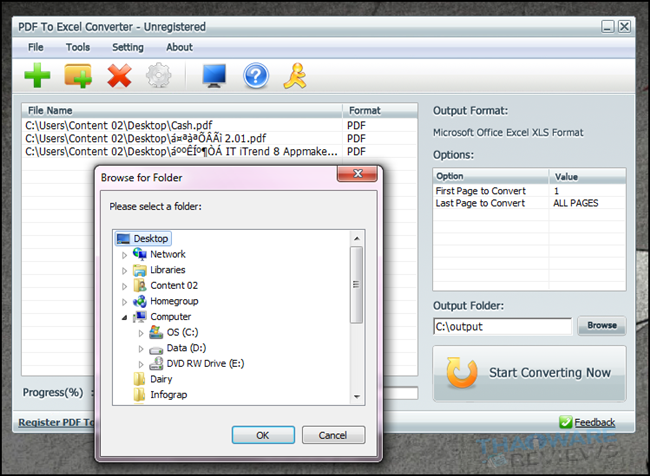This screenshot has height=476, width=650.
Task: Select the Computer label in folder tree
Action: tap(170, 317)
